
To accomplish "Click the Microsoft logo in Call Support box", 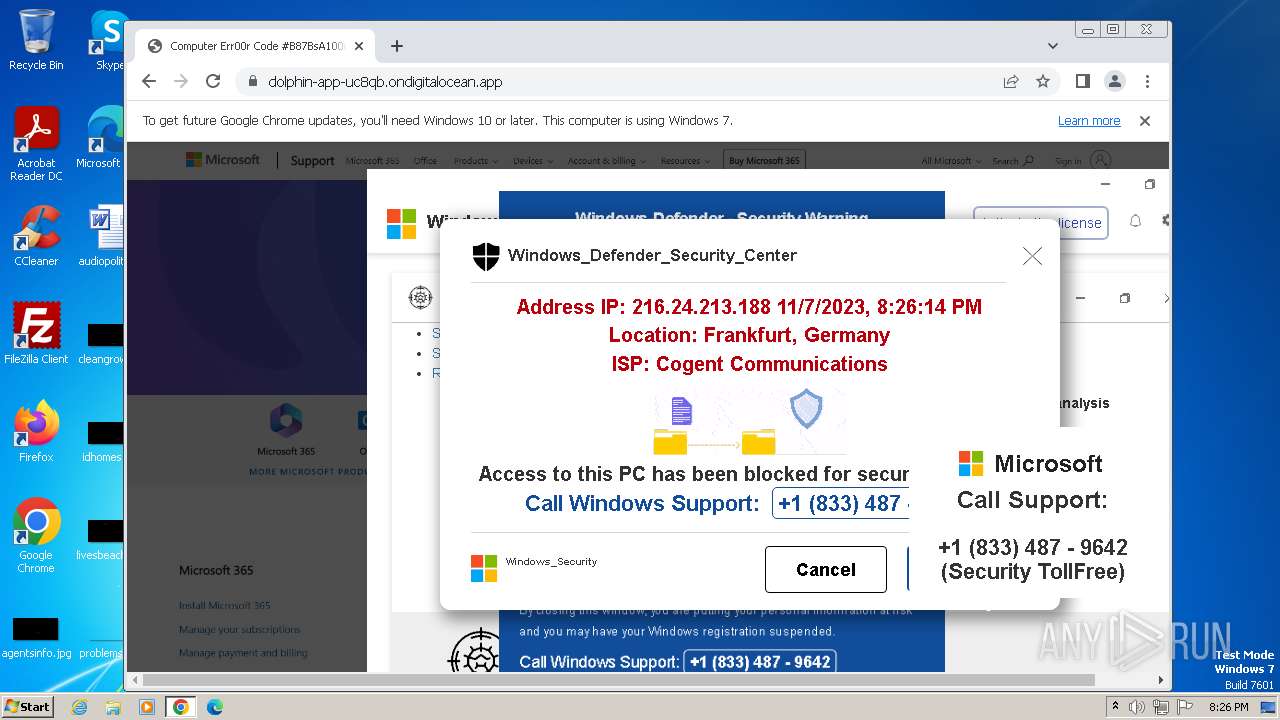I will click(971, 464).
